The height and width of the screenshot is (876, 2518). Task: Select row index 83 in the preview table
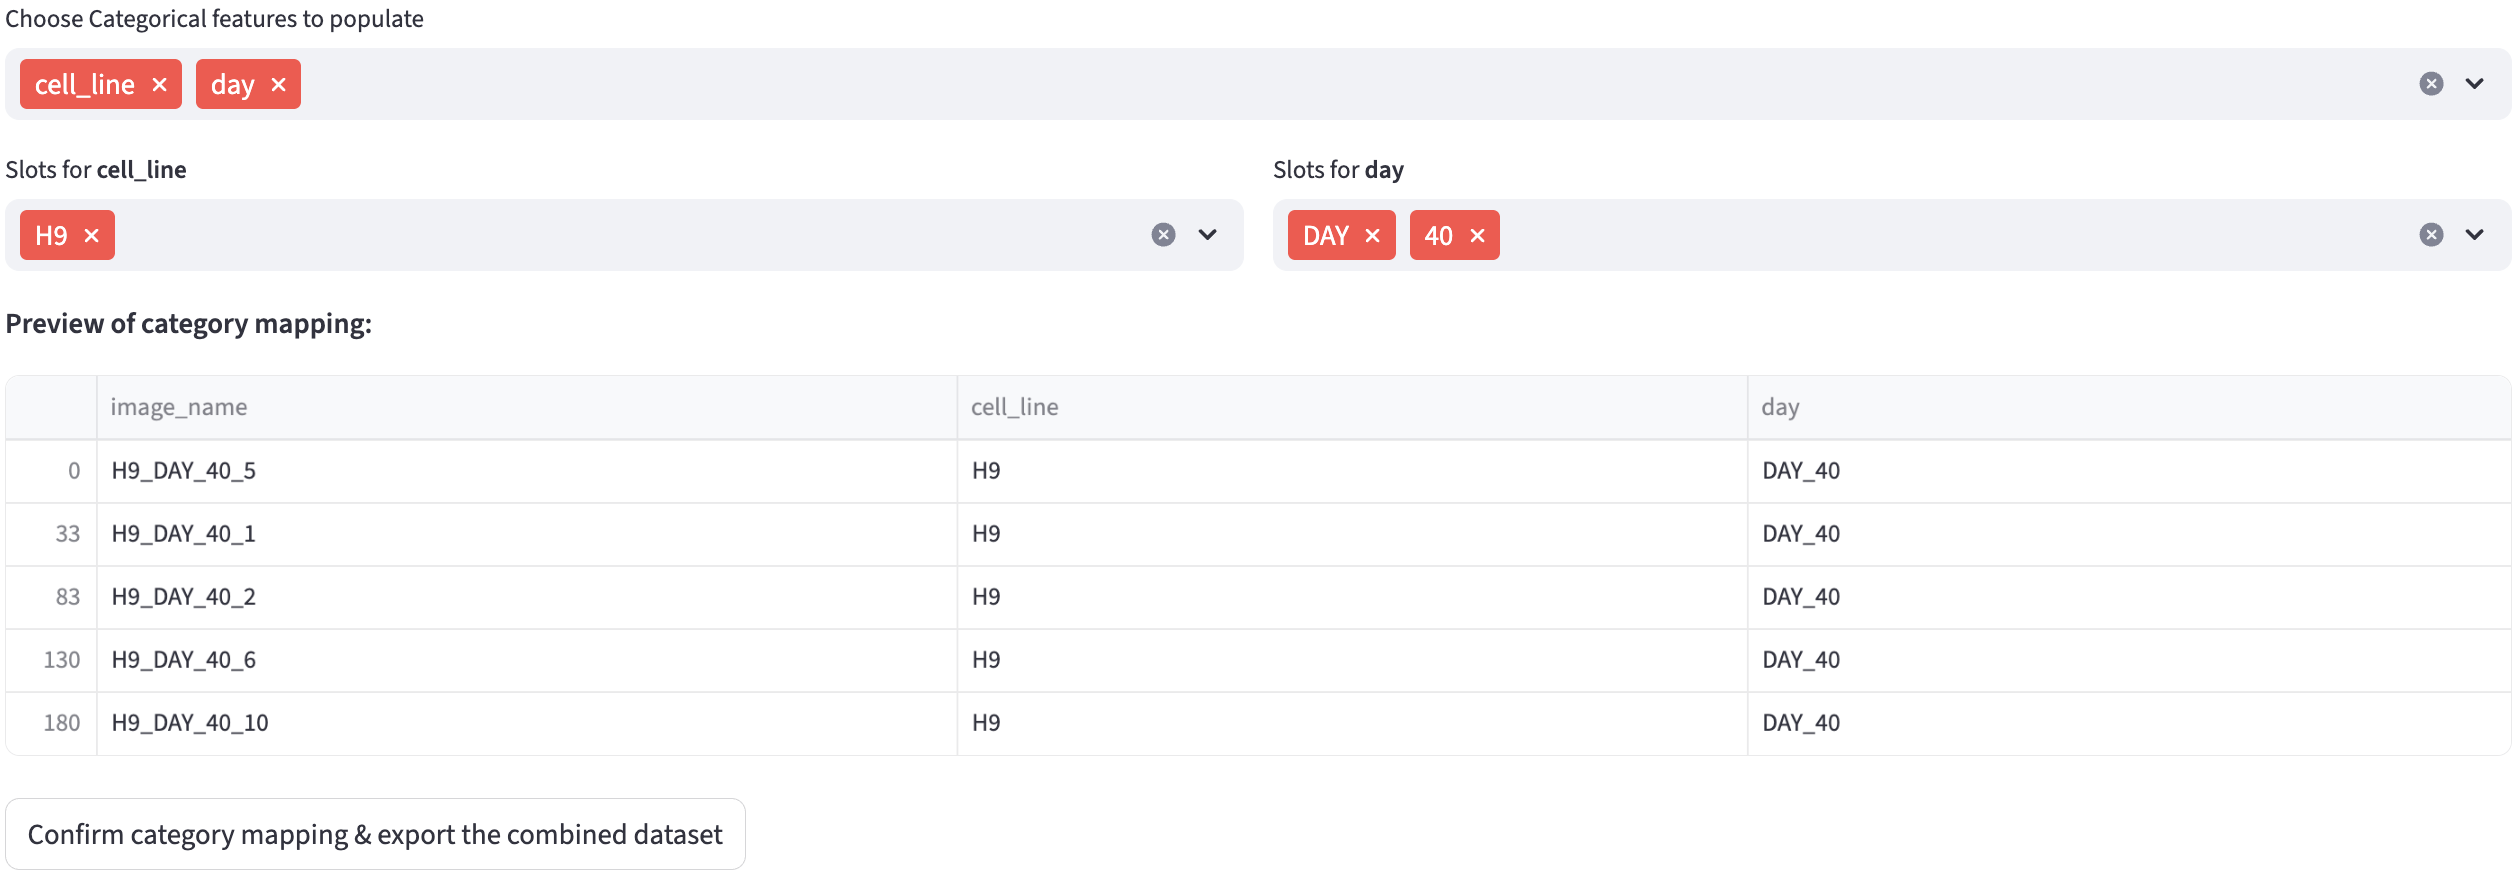(67, 597)
